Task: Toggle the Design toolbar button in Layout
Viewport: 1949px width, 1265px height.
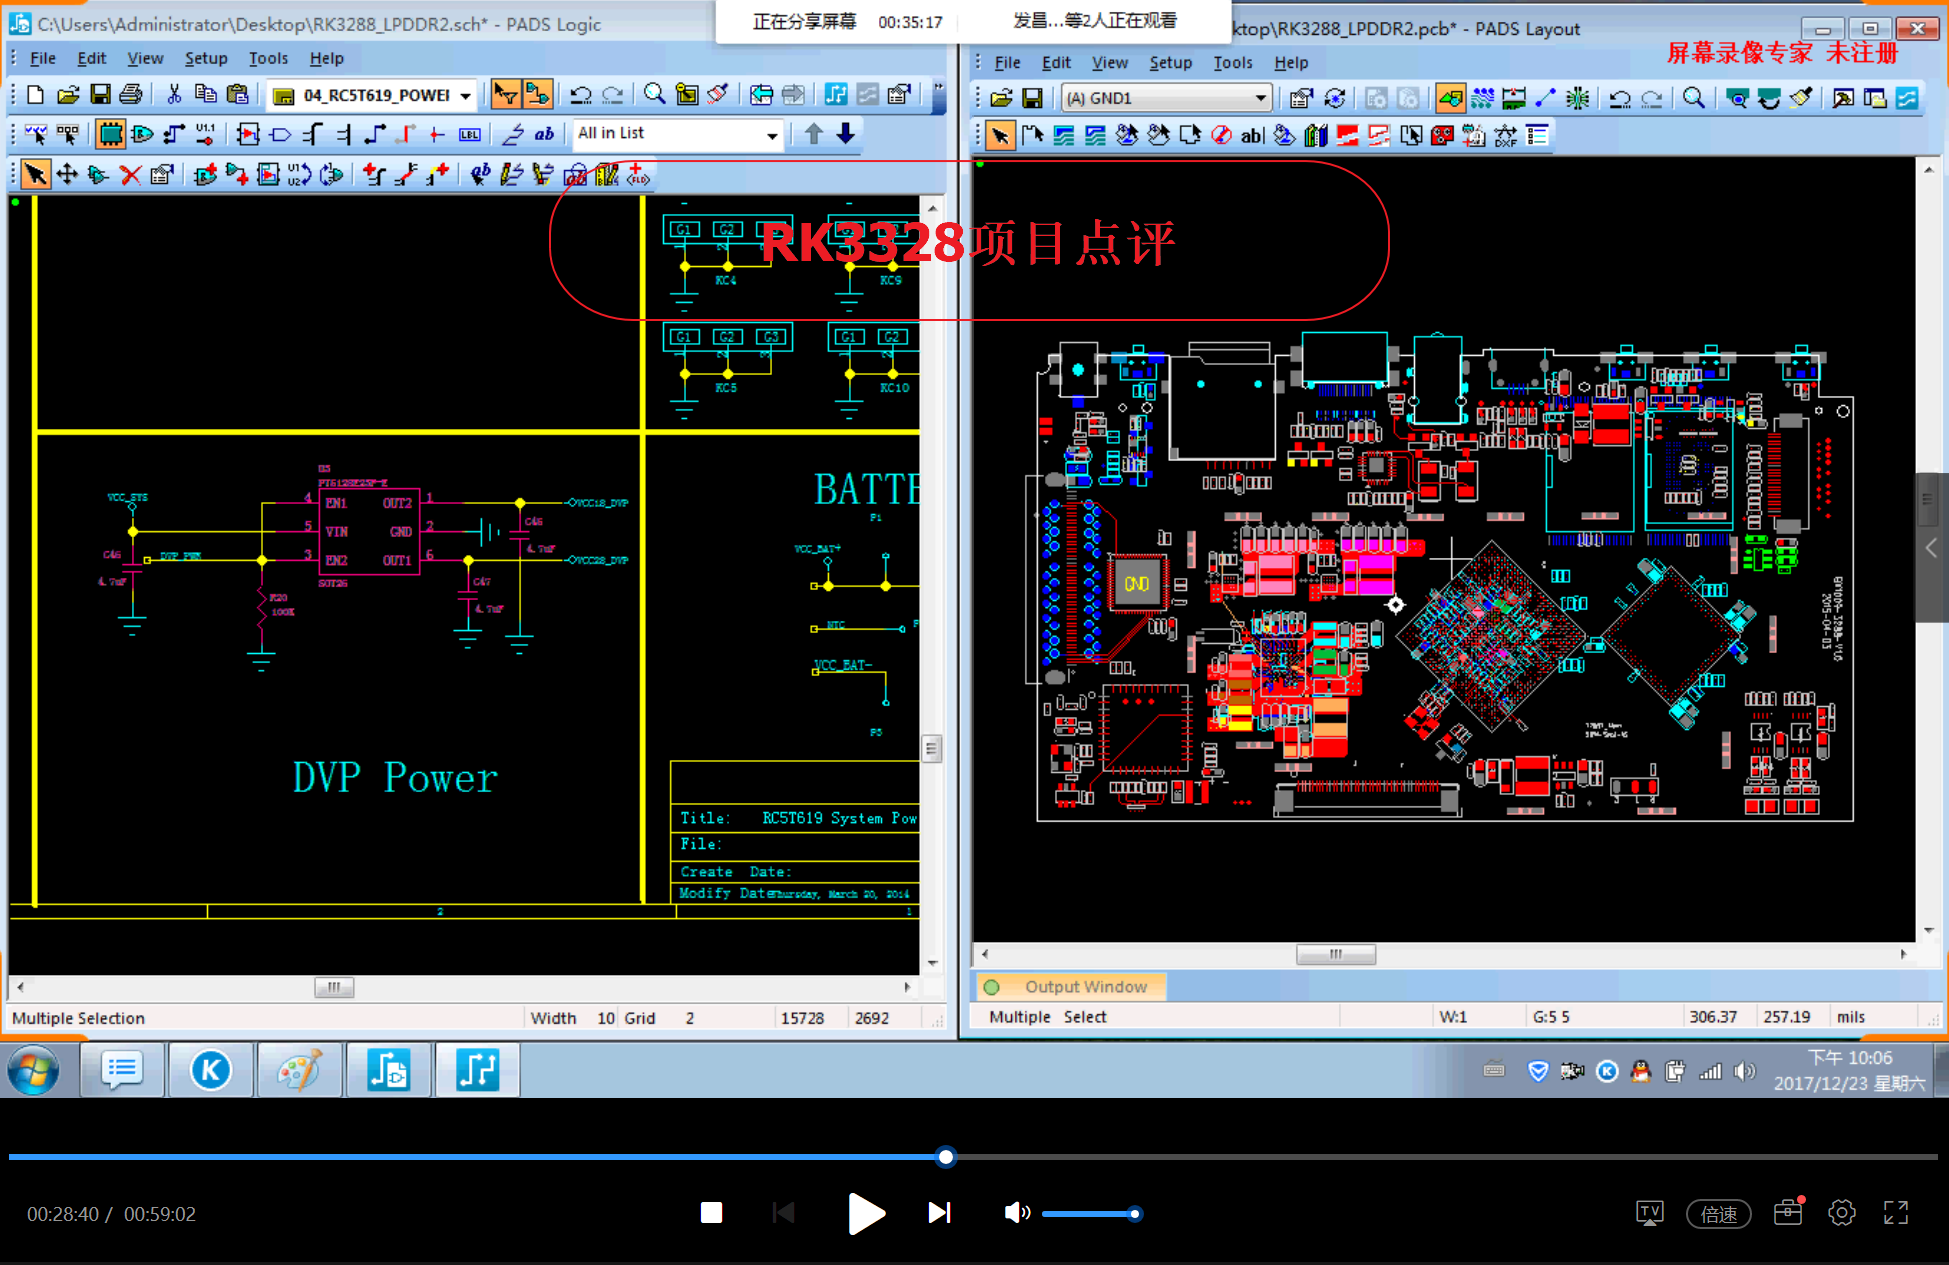Action: (x=1482, y=98)
